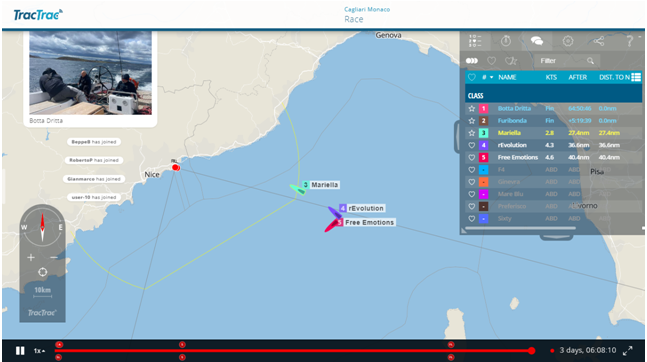Screen dimensions: 647x362
Task: Zoom out of the map with minus
Action: (x=54, y=258)
